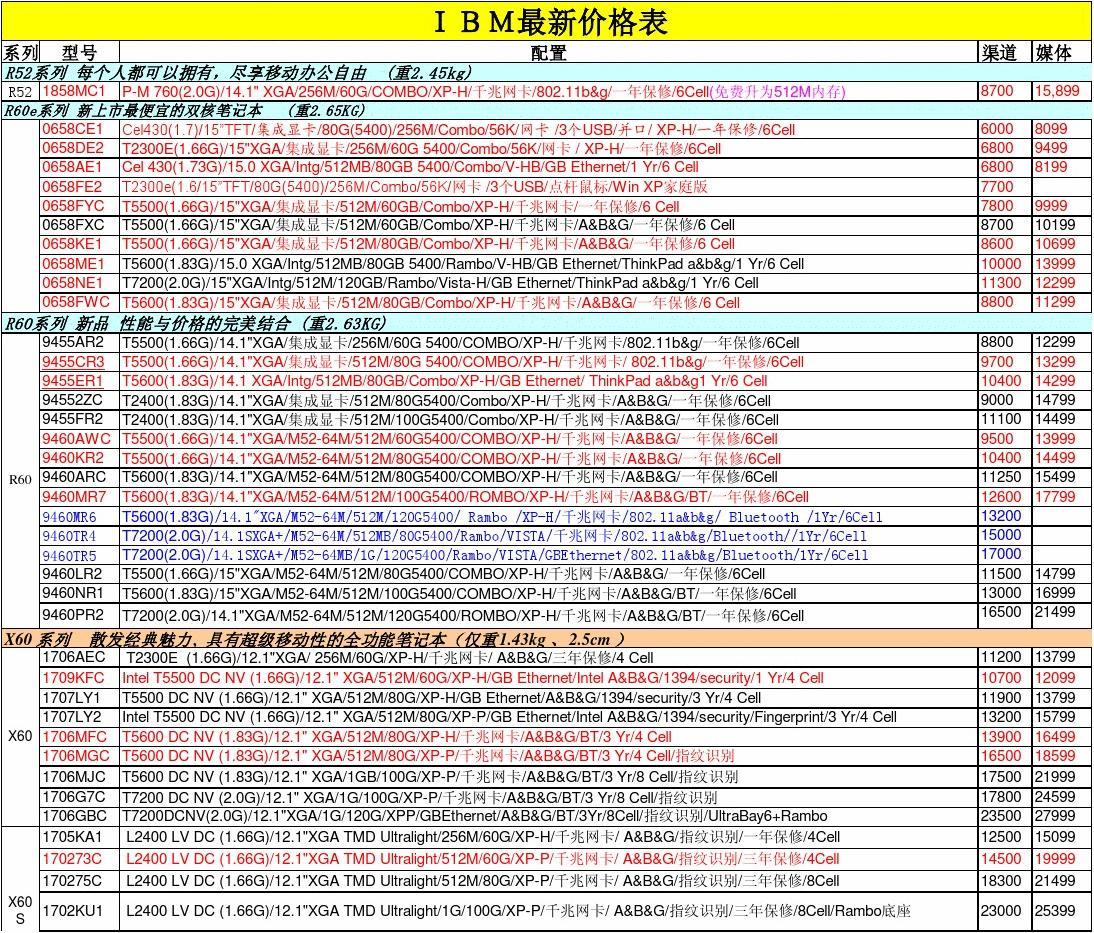1094x933 pixels.
Task: Click the X60系列 section heading row
Action: 546,639
